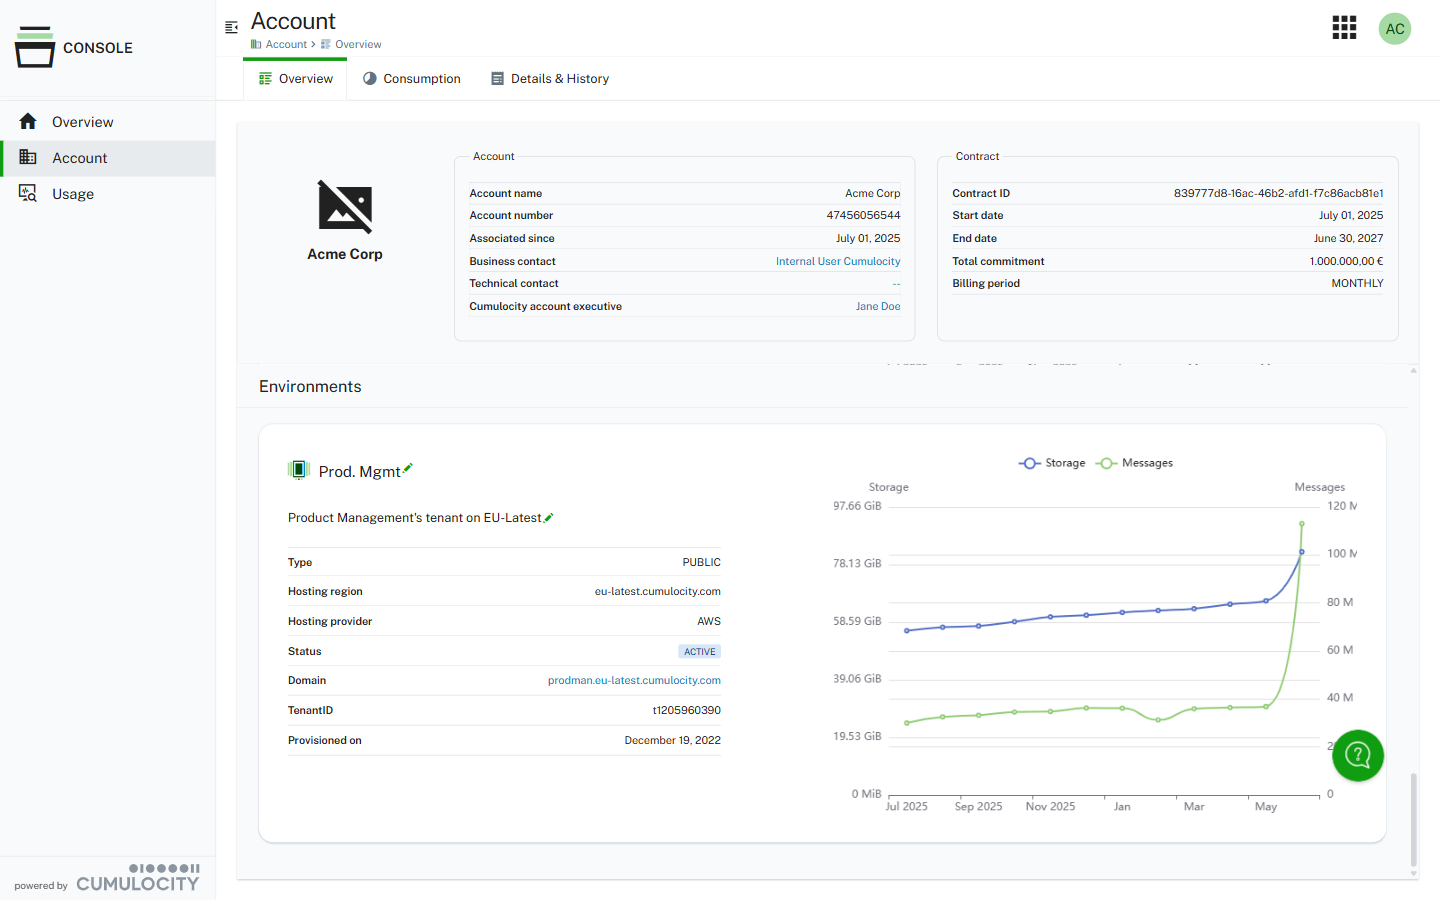Image resolution: width=1440 pixels, height=900 pixels.
Task: Collapse the sidebar navigation toggle icon
Action: [231, 28]
